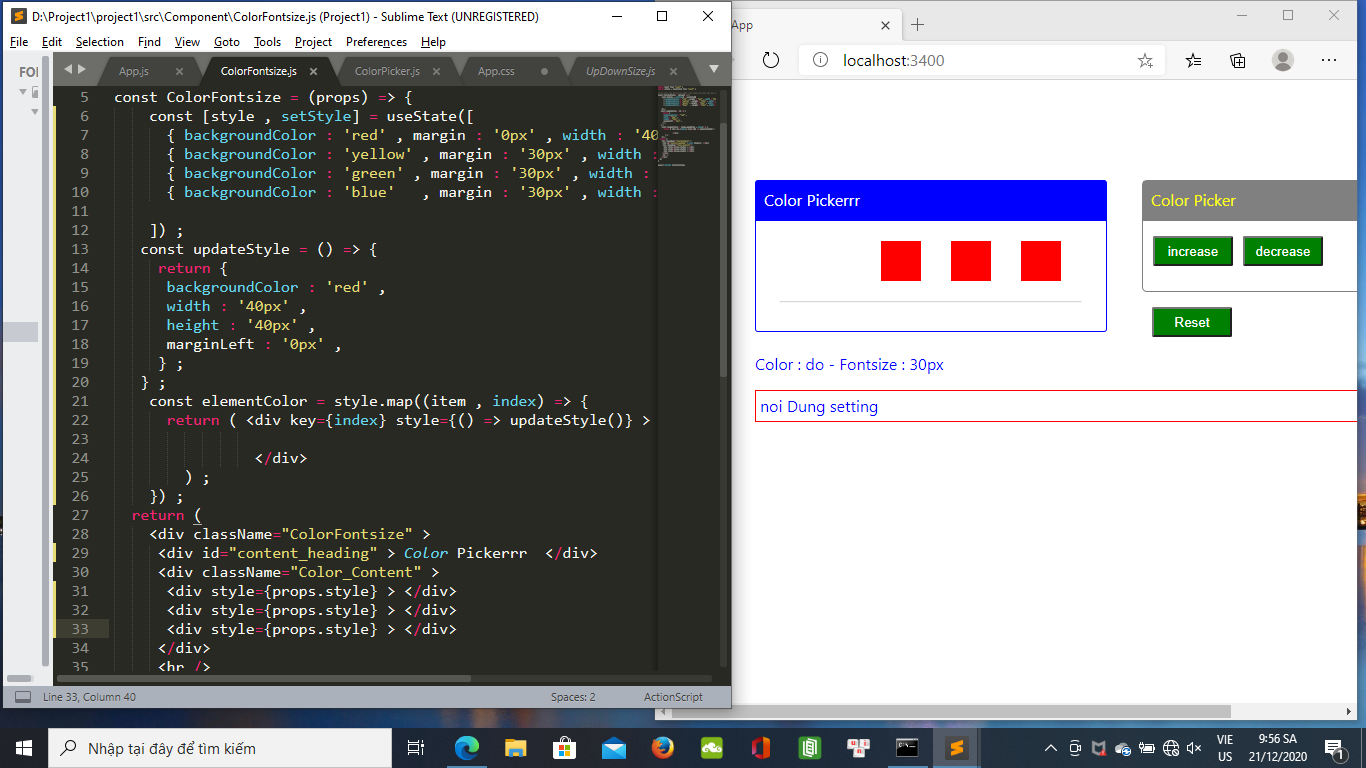Close the ColorFontsize.js tab
Screen dimensions: 1366x768
tap(314, 72)
